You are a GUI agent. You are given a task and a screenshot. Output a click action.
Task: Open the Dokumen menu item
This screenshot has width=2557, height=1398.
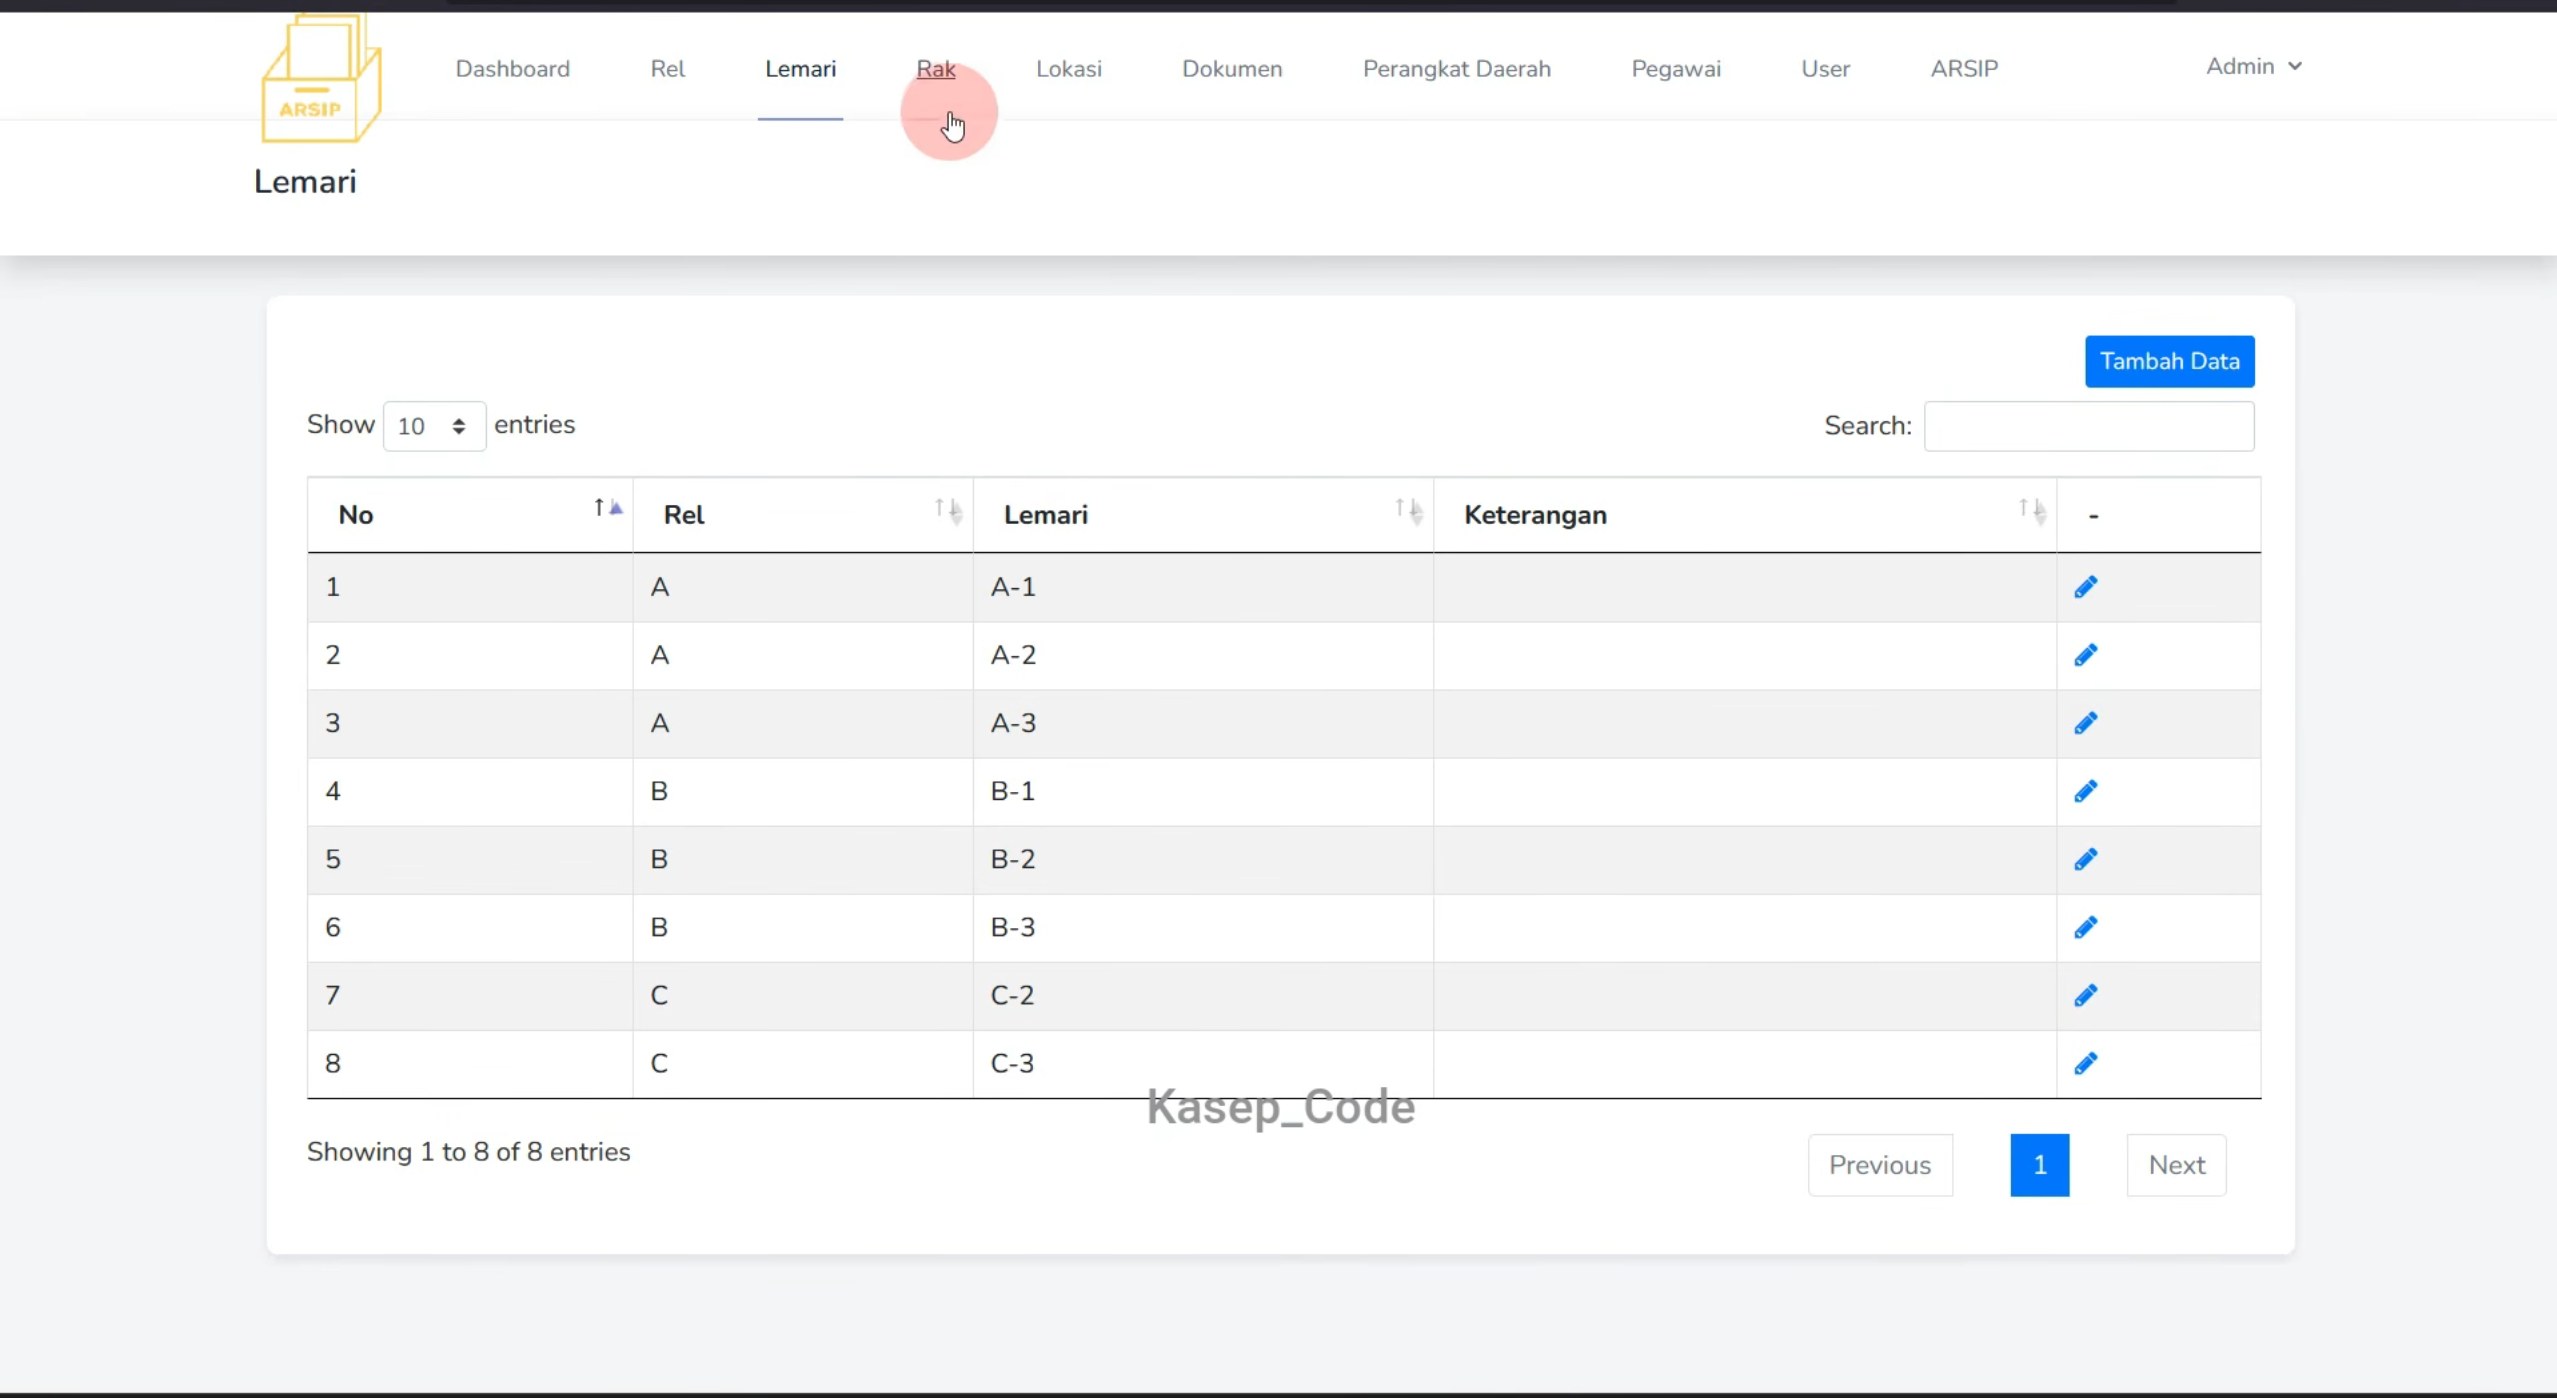[x=1232, y=69]
